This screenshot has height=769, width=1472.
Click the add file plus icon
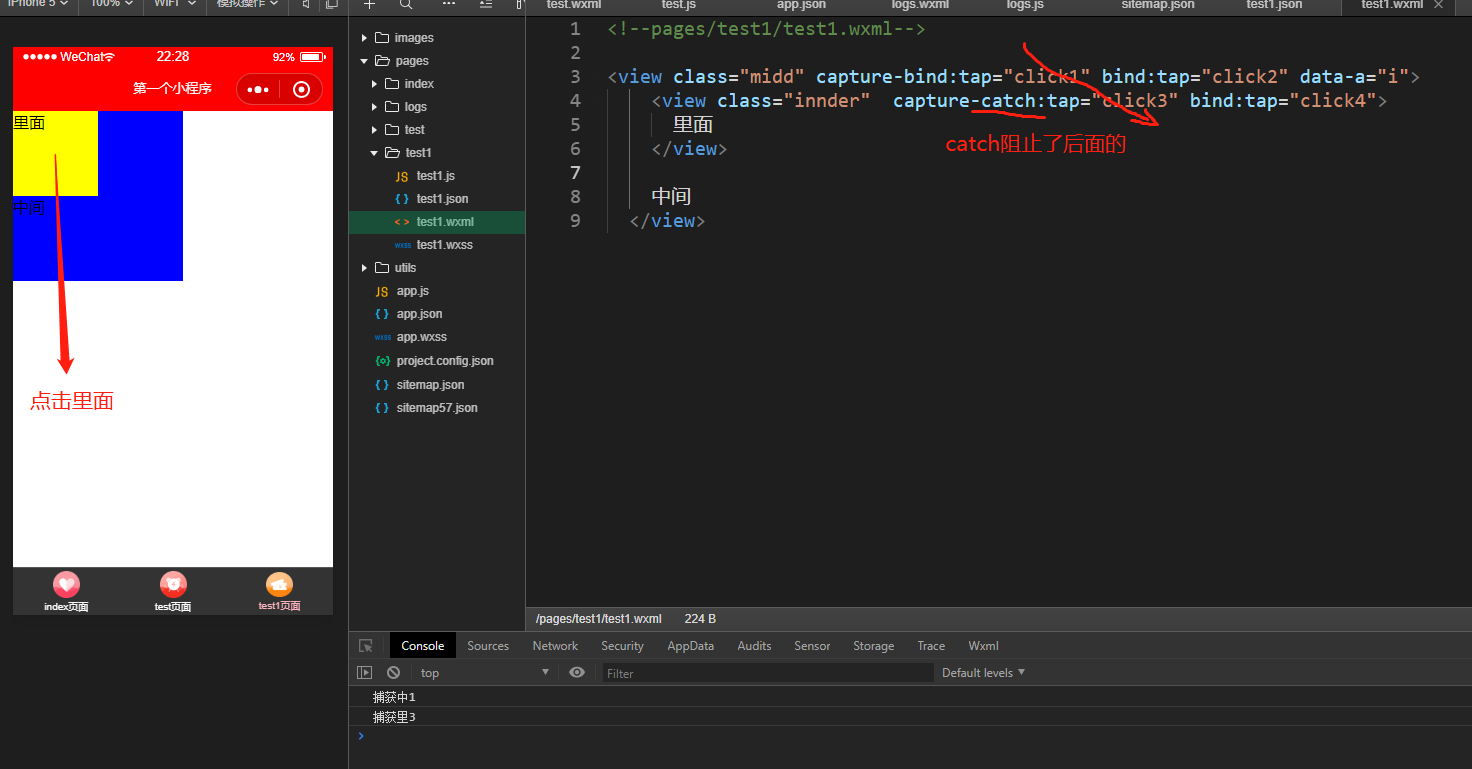[x=369, y=5]
